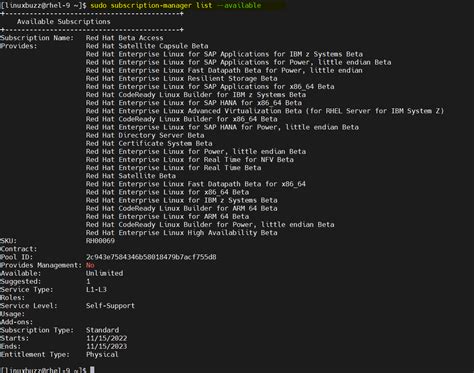Click the end date 11/15/2023
Image resolution: width=474 pixels, height=373 pixels.
[106, 346]
